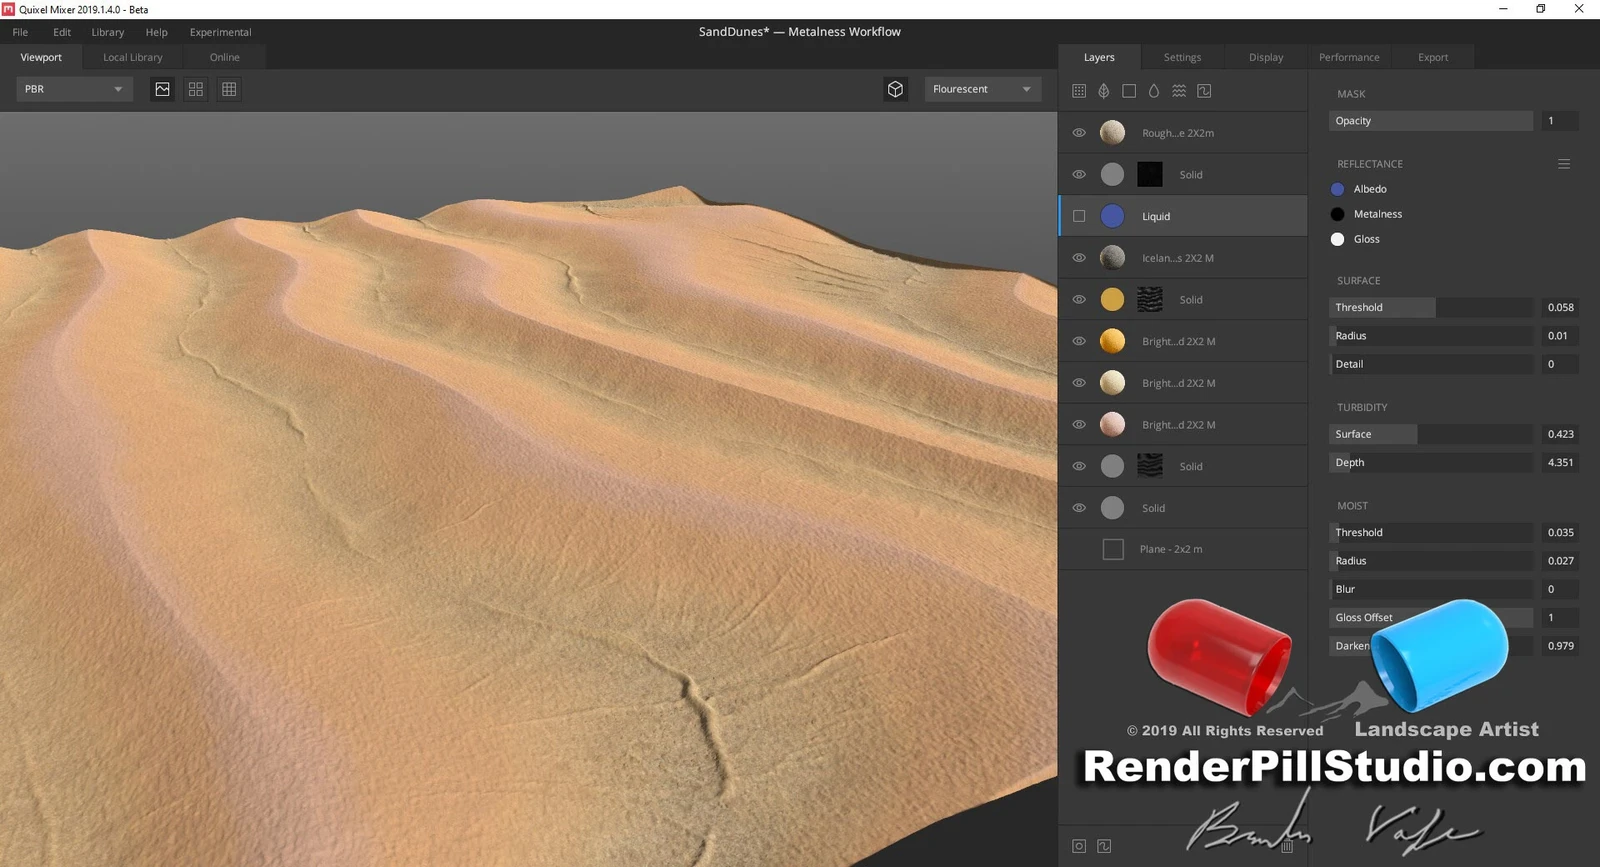Open the Performance tab
1600x867 pixels.
(1349, 57)
